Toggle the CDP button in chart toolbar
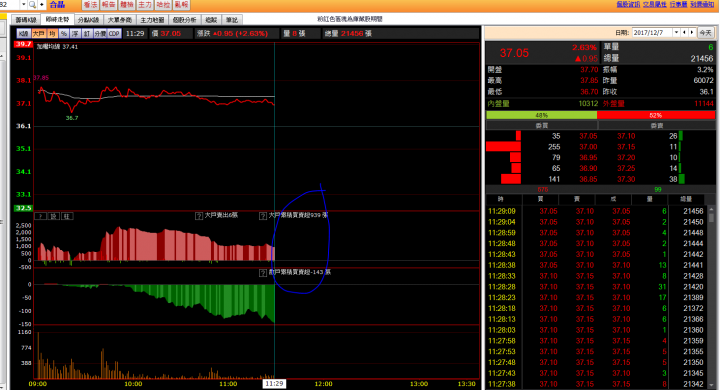 click(x=114, y=34)
